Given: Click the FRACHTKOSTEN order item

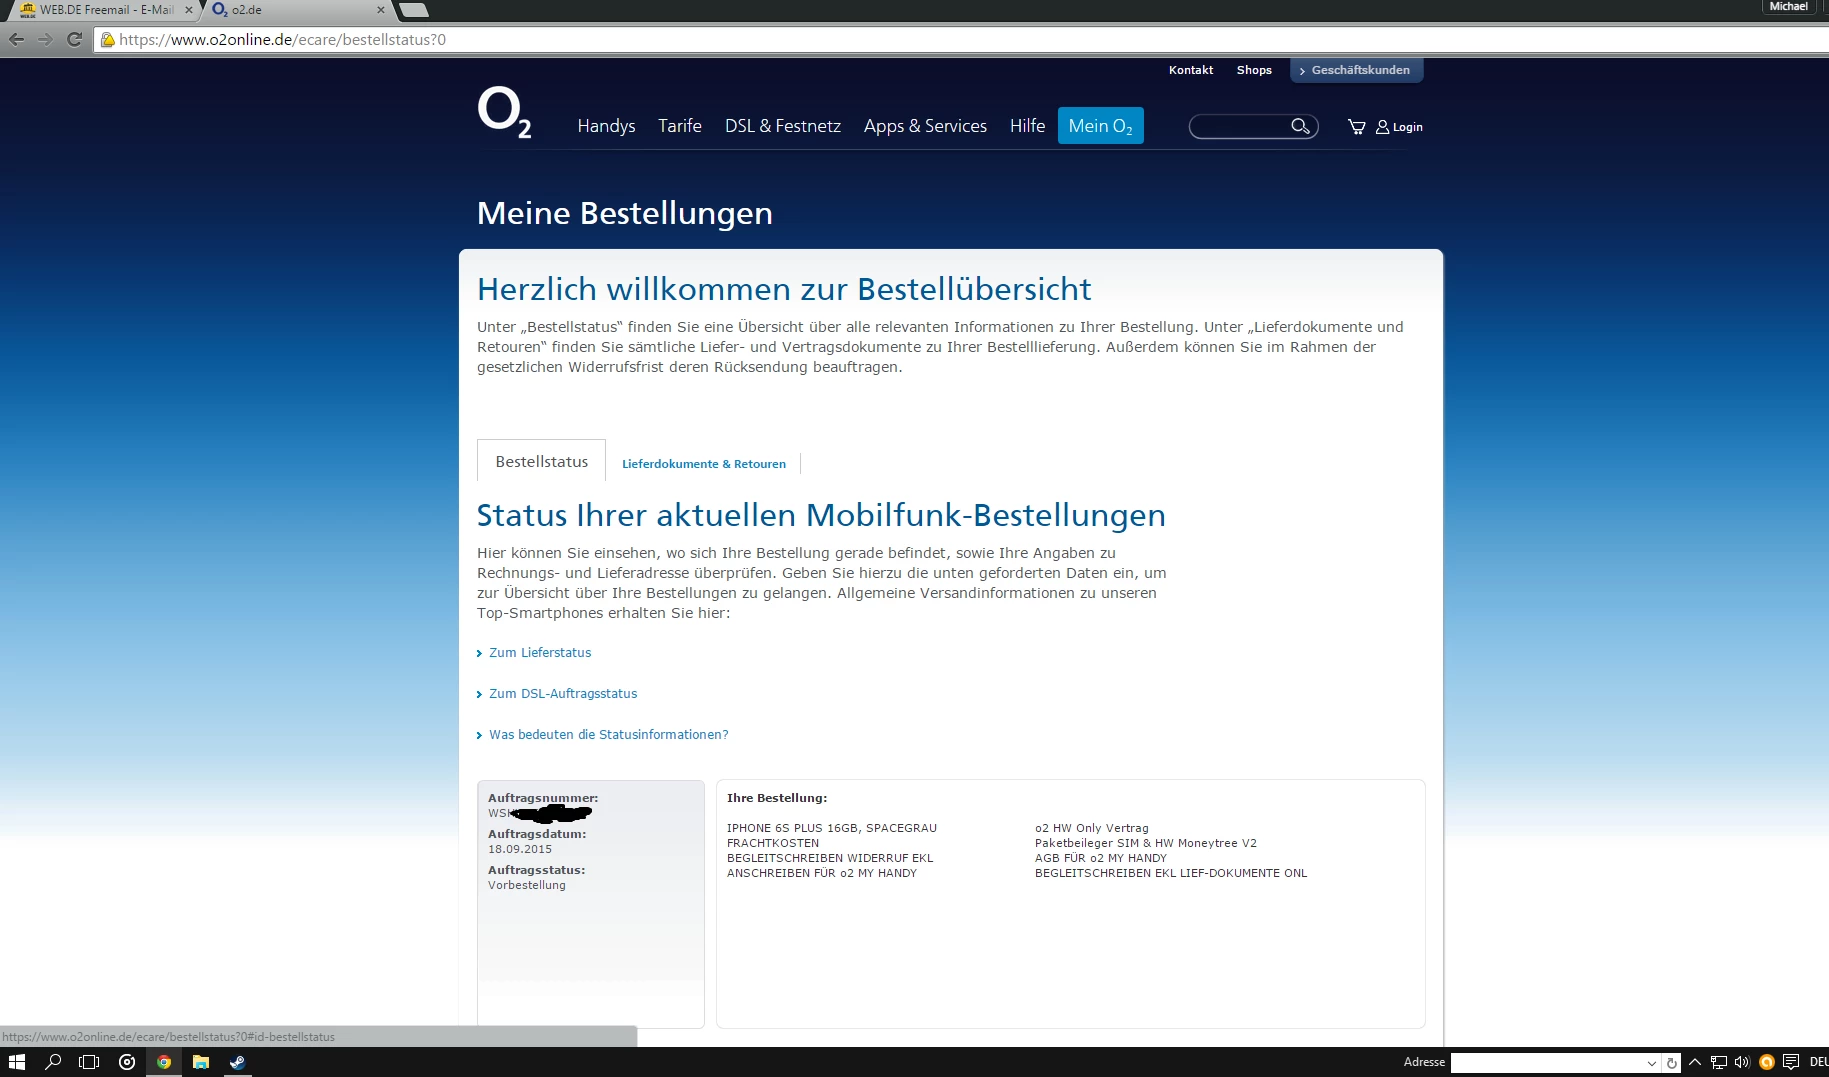Looking at the screenshot, I should [x=773, y=843].
